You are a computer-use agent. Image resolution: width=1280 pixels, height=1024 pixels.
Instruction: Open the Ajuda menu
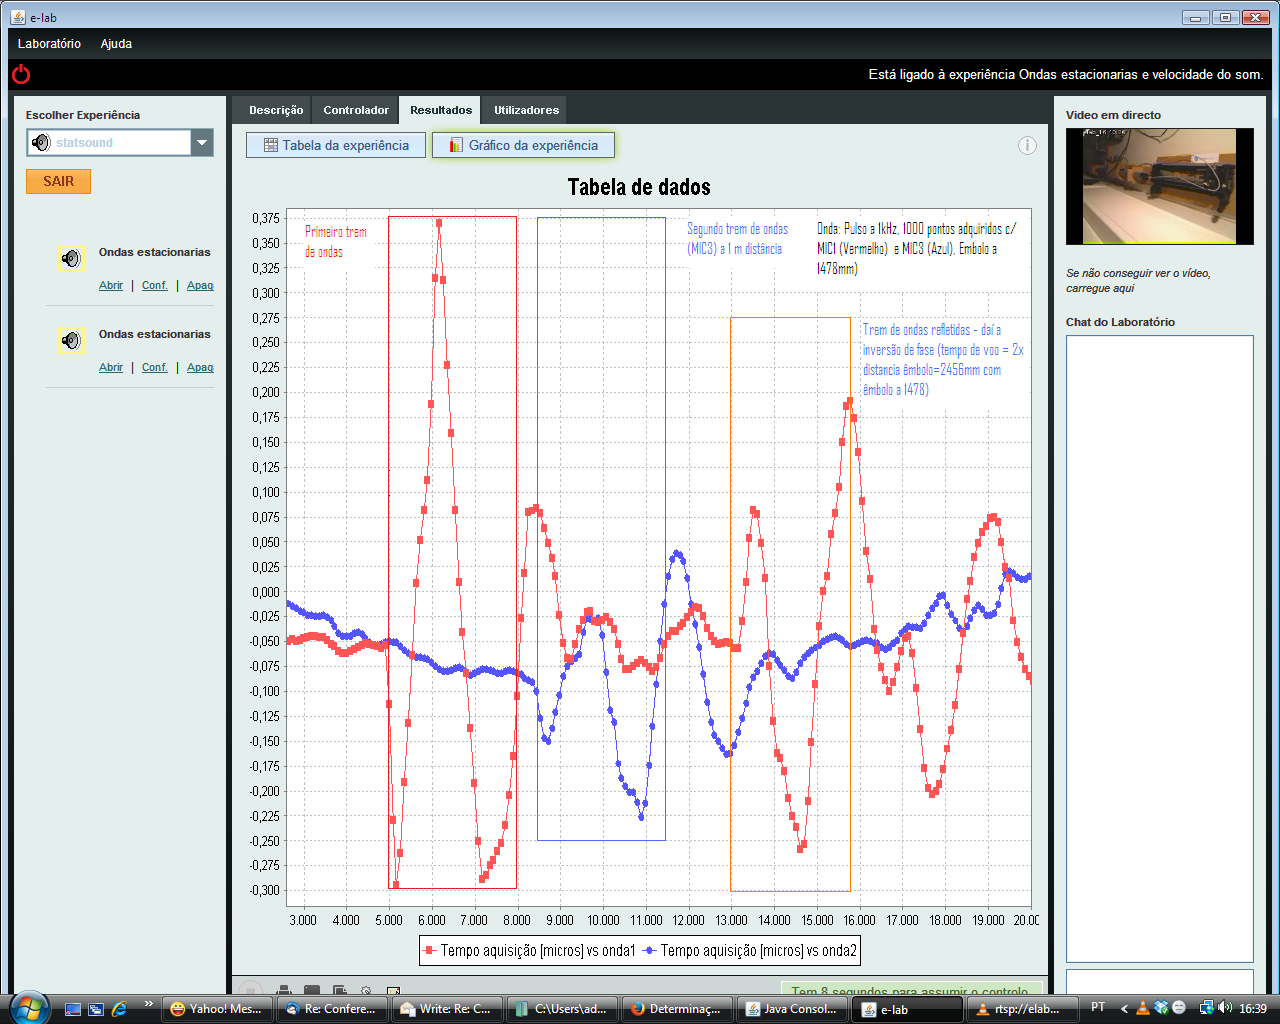(116, 44)
